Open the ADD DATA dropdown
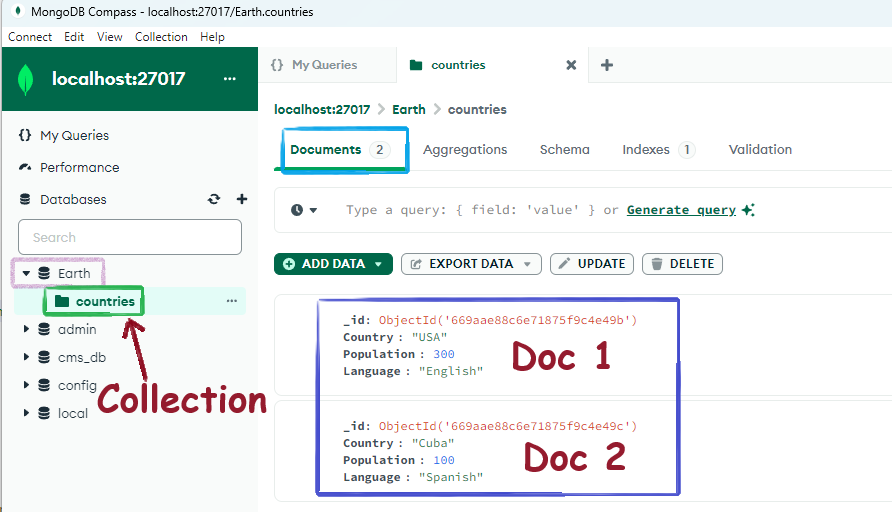The width and height of the screenshot is (892, 512). click(x=378, y=264)
